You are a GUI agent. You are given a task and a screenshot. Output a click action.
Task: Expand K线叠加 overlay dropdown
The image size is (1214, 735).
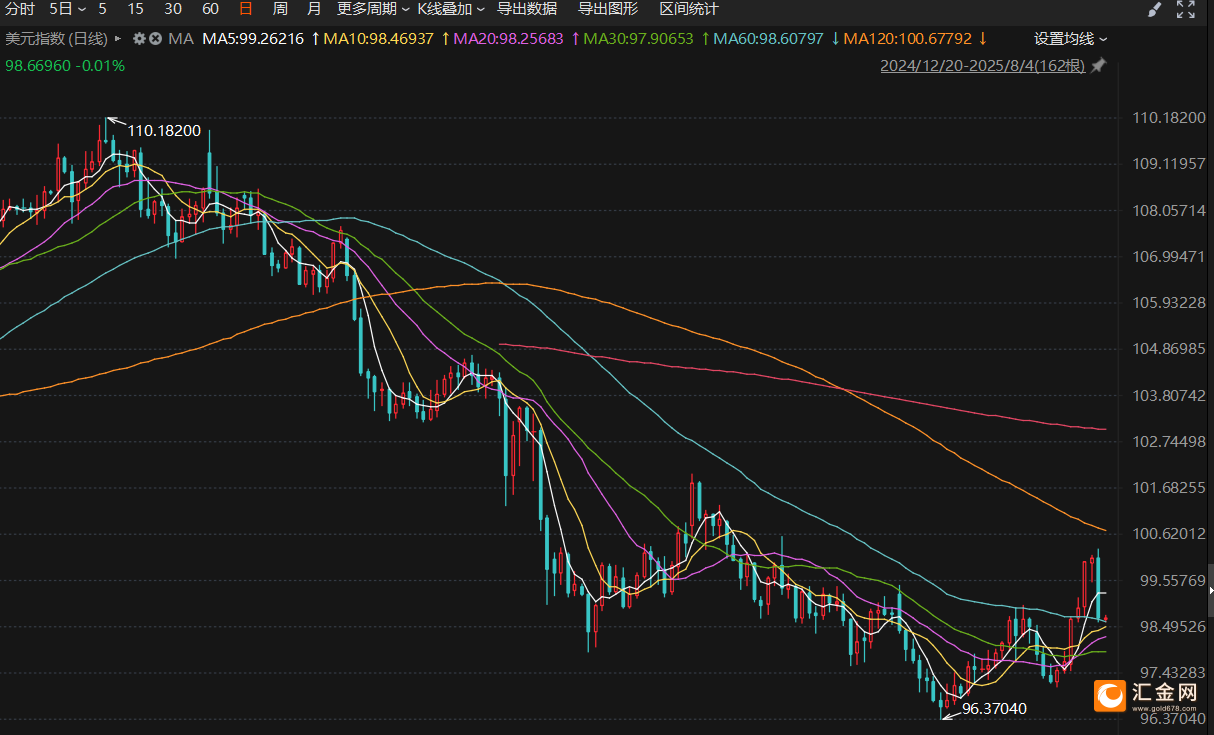451,9
